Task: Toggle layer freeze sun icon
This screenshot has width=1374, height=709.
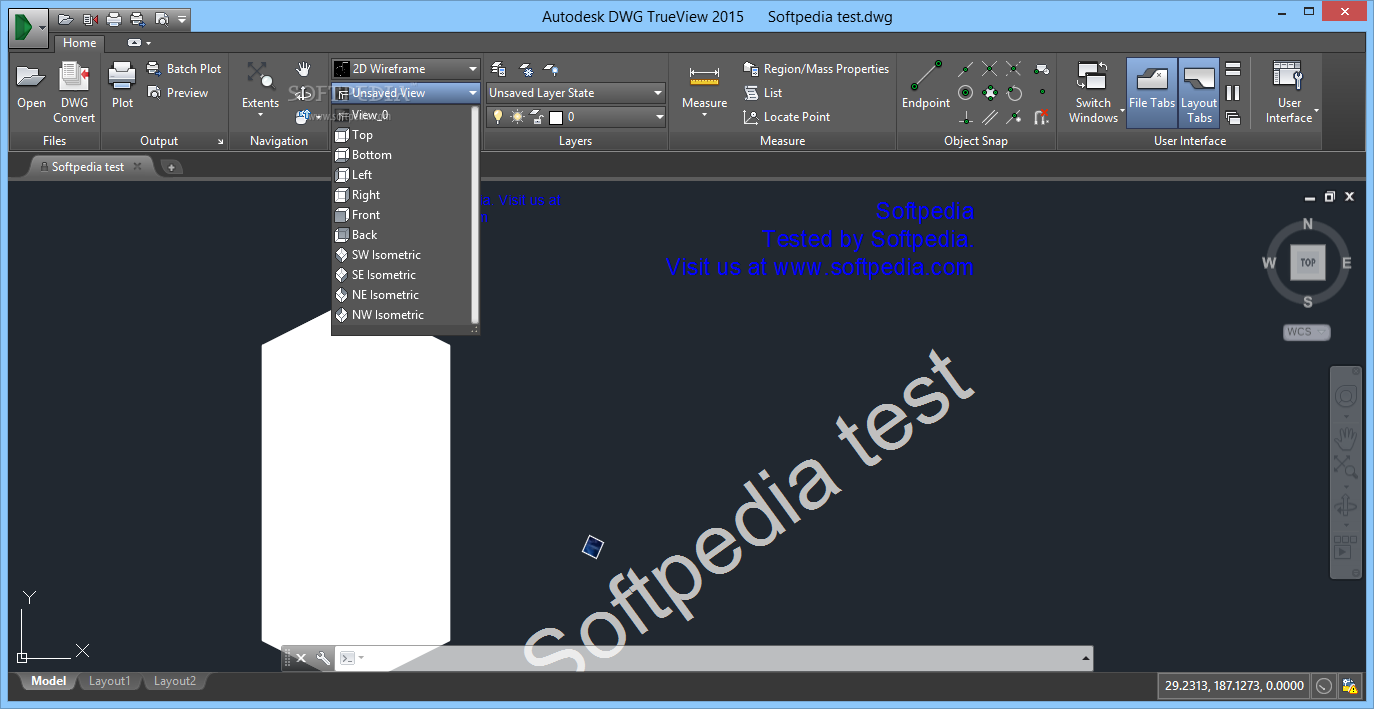Action: click(x=517, y=117)
